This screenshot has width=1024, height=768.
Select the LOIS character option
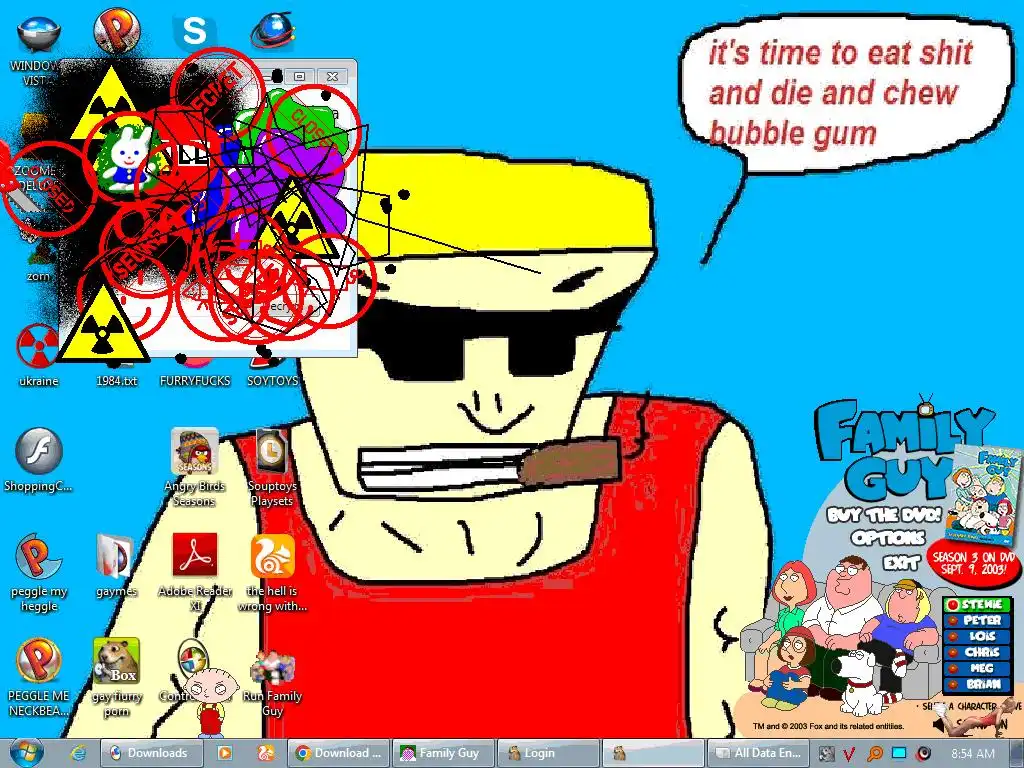pyautogui.click(x=978, y=636)
